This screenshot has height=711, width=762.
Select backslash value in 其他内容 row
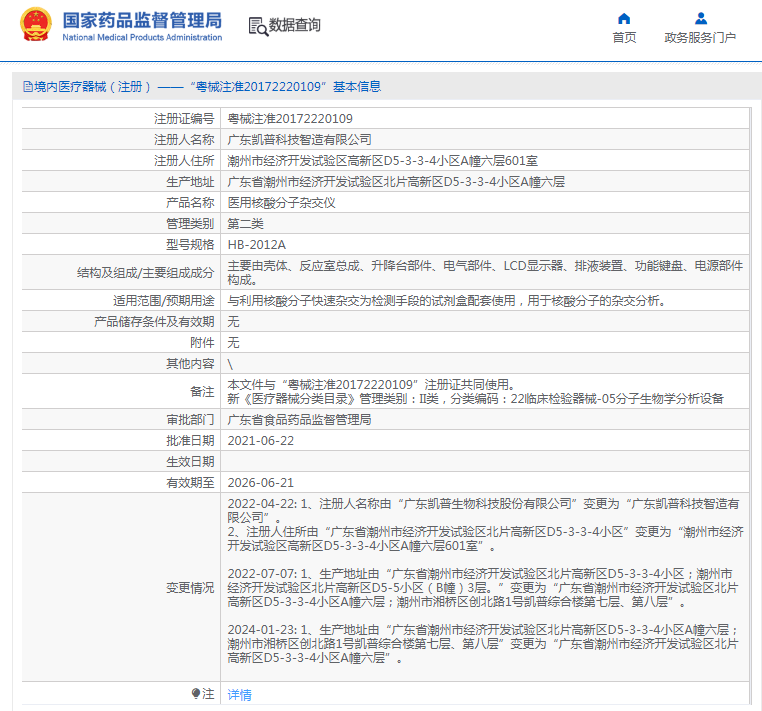(x=230, y=364)
